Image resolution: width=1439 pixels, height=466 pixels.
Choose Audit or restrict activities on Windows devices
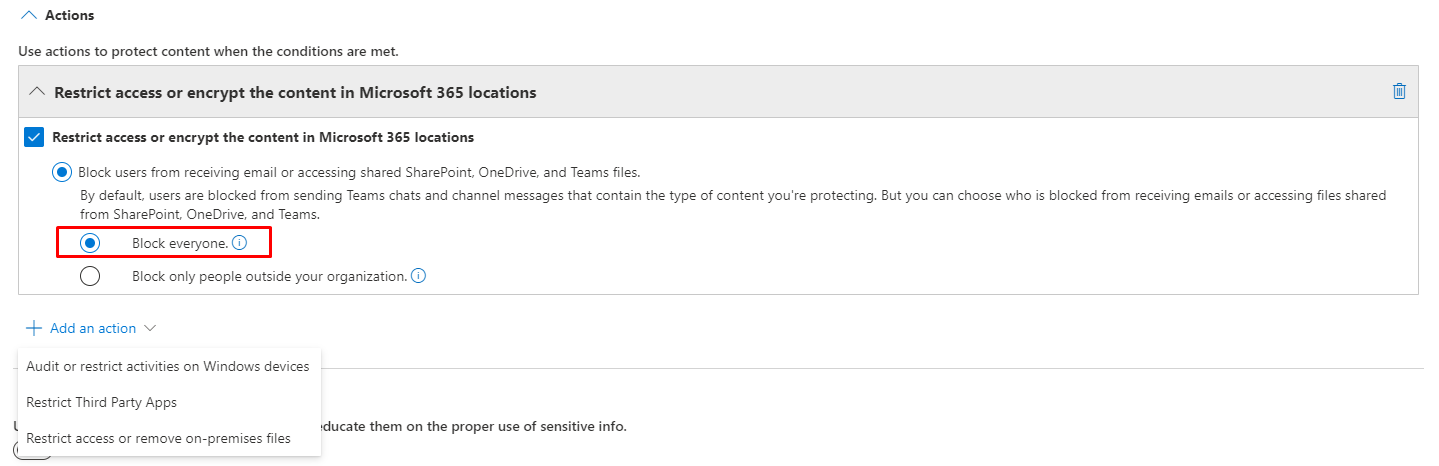click(167, 366)
